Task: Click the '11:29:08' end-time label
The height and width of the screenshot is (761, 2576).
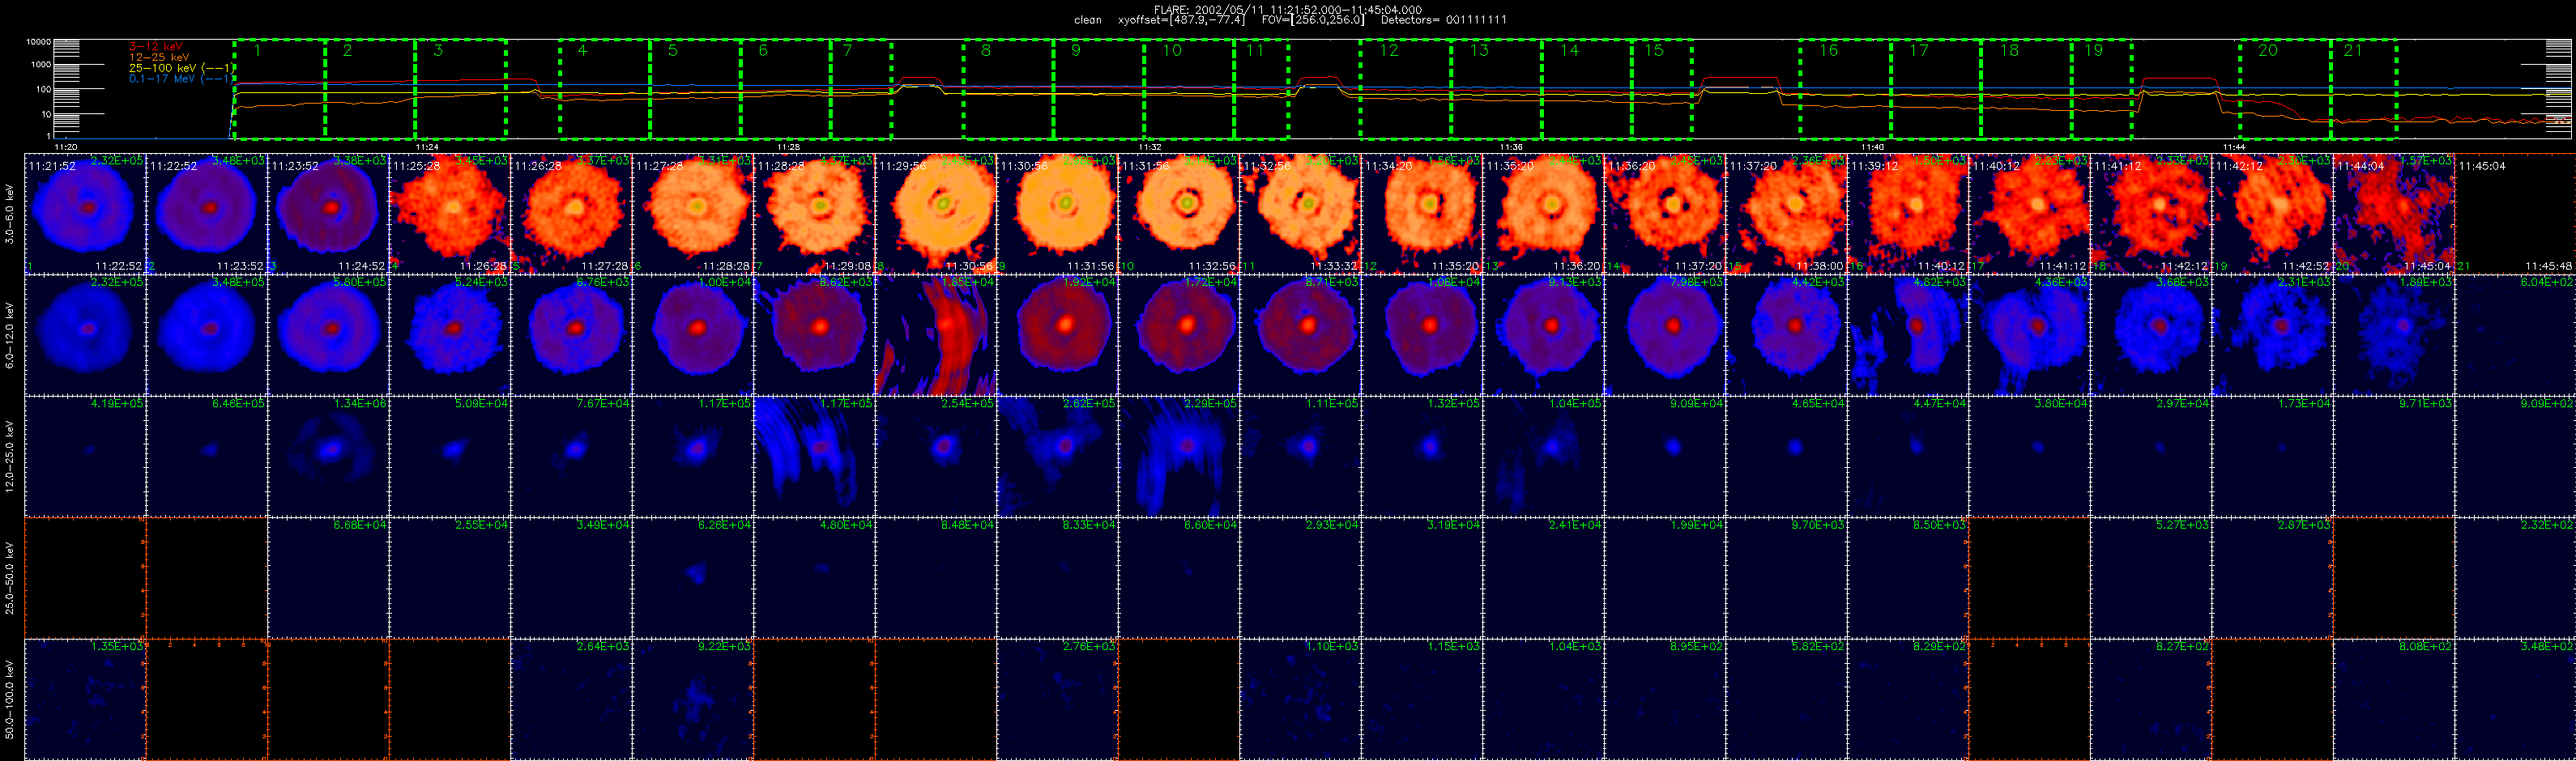Action: 847,267
